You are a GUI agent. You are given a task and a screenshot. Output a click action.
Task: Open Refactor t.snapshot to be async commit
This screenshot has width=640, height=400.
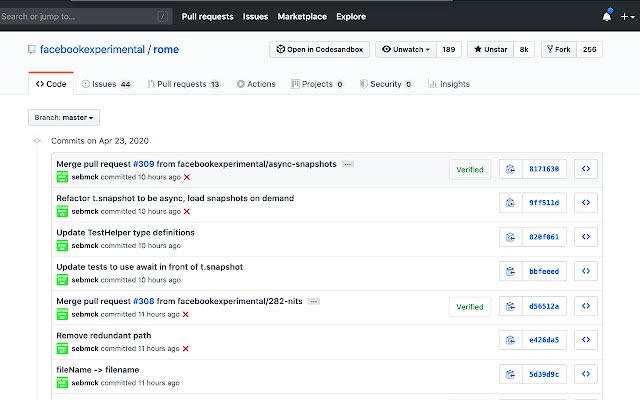[x=175, y=198]
